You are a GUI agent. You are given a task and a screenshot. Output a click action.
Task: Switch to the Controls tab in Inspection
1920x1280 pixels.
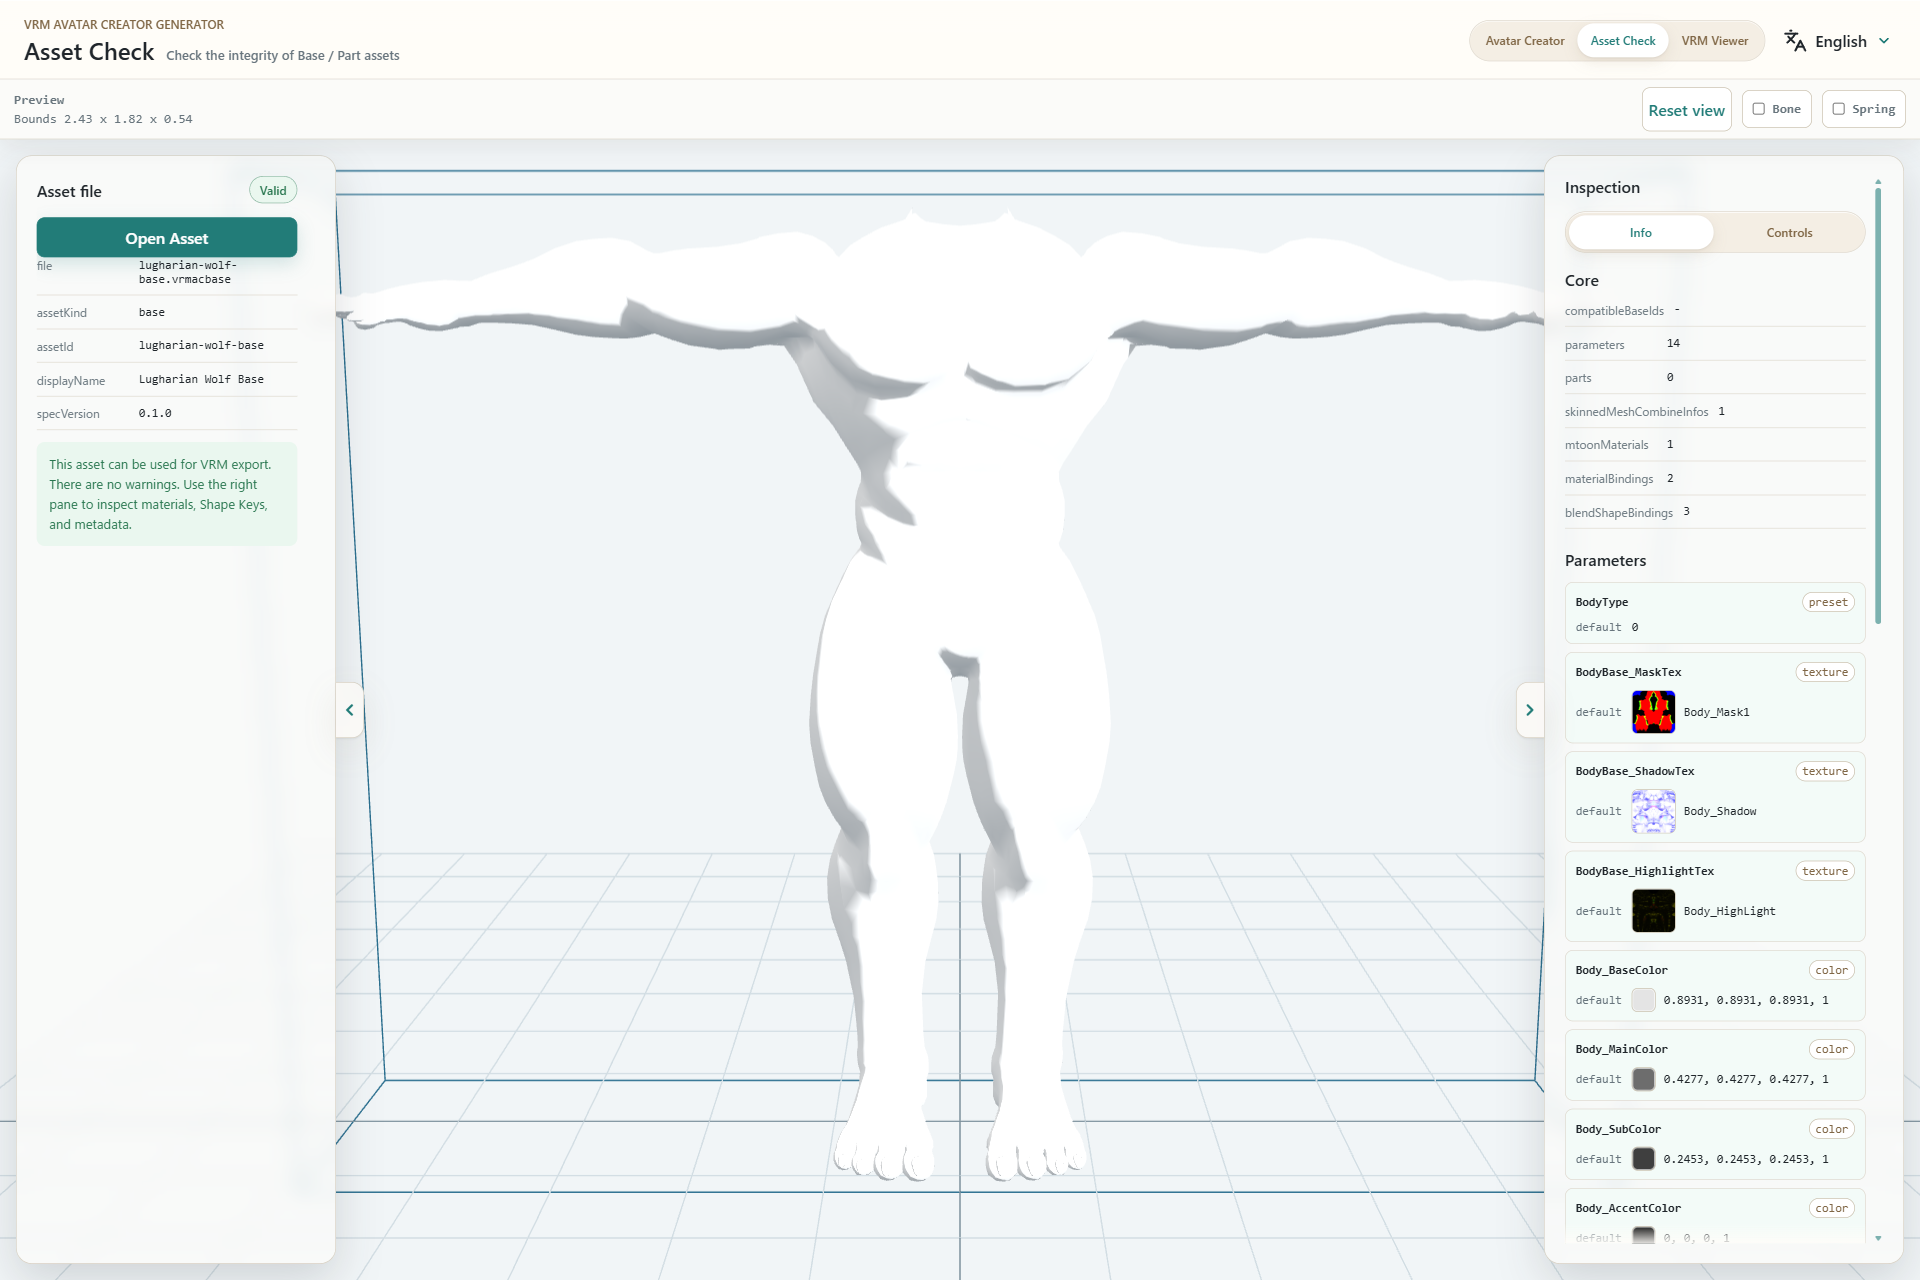pos(1789,232)
